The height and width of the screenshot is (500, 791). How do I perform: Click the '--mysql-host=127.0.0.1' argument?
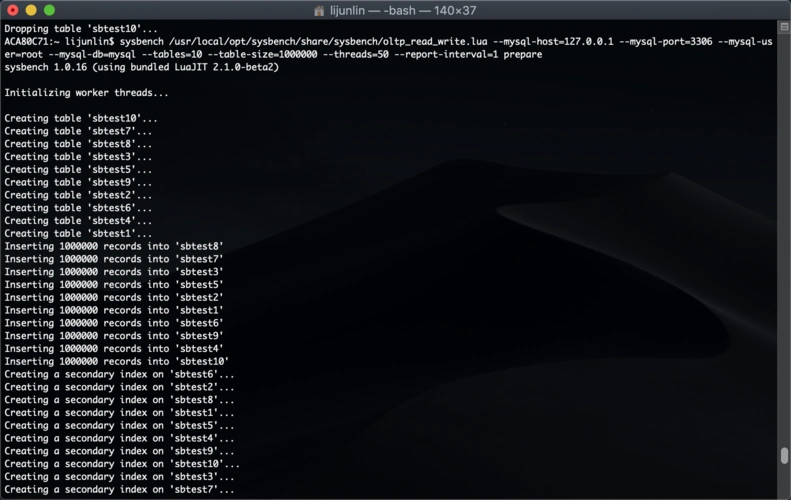click(553, 41)
